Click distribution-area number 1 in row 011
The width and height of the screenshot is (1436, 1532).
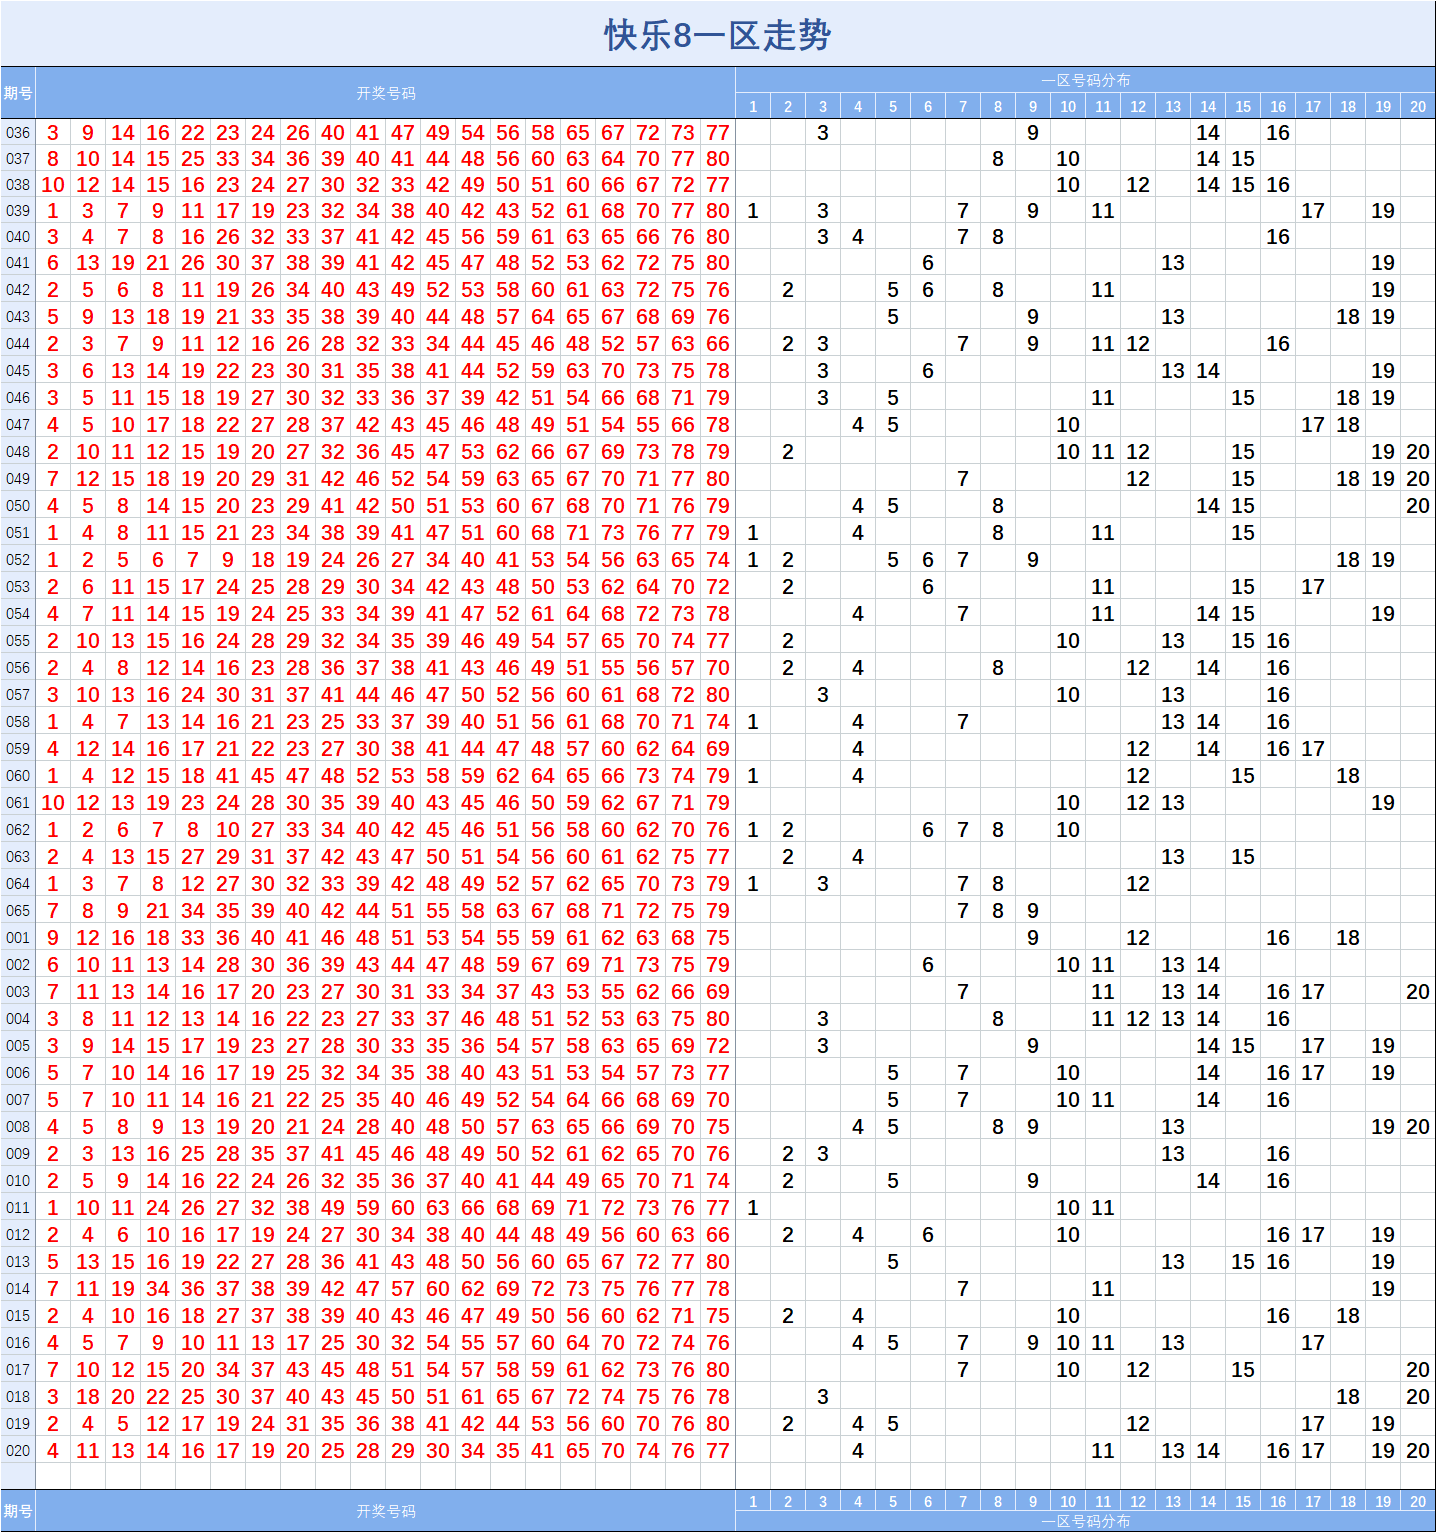pyautogui.click(x=753, y=1208)
